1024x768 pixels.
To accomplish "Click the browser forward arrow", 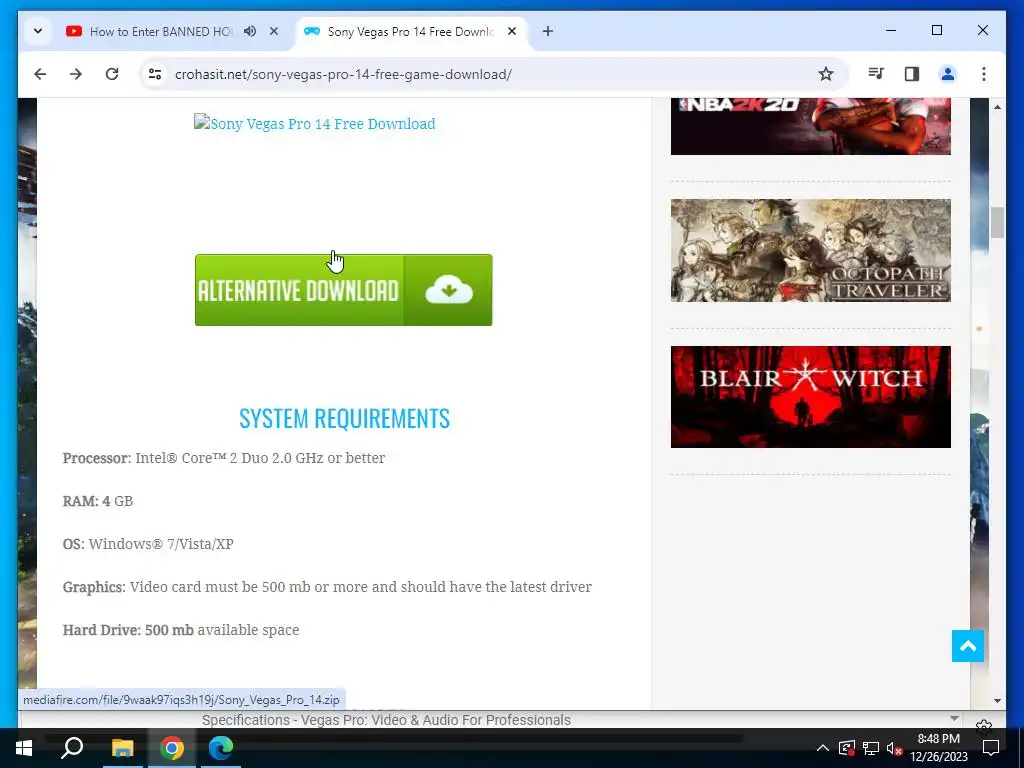I will click(76, 74).
